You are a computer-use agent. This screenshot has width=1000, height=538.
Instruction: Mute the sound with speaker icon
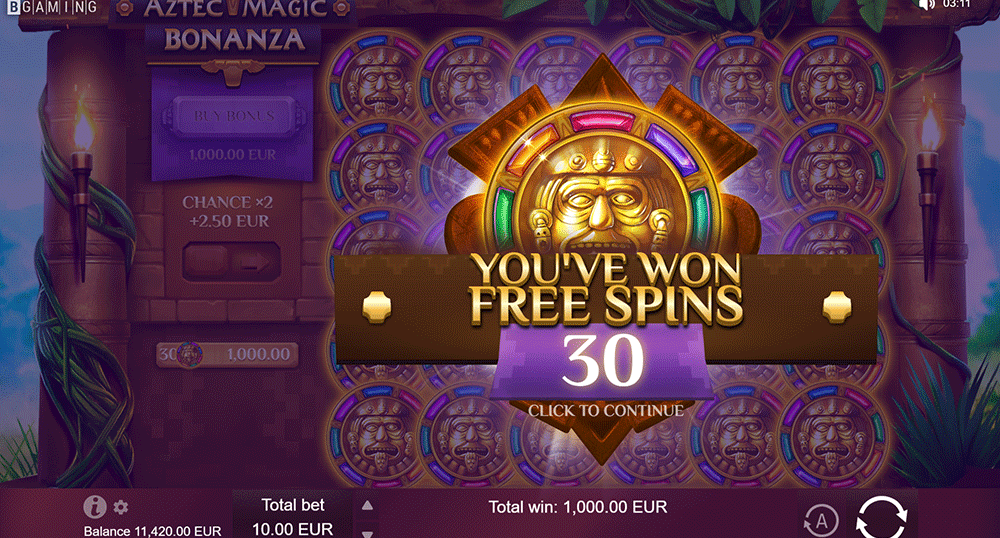point(926,4)
